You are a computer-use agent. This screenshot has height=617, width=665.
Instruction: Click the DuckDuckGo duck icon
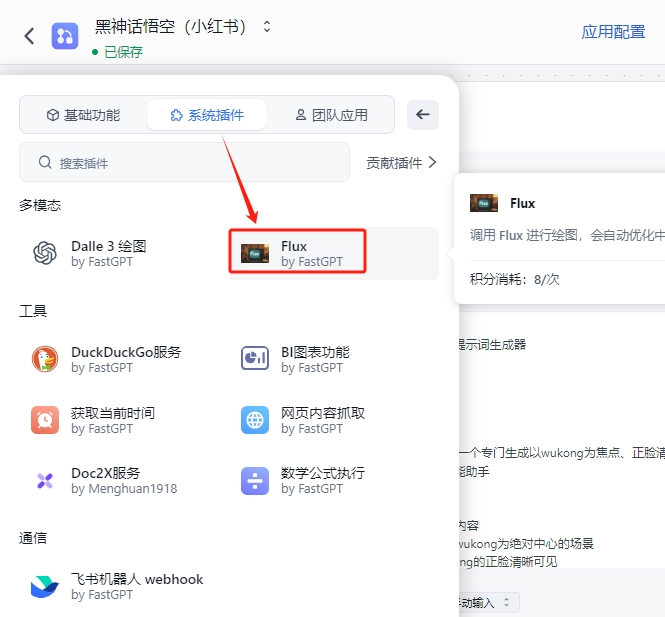[x=45, y=359]
